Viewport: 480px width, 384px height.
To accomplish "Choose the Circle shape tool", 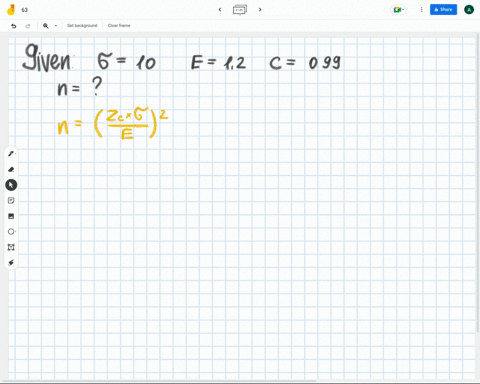I will pyautogui.click(x=11, y=231).
